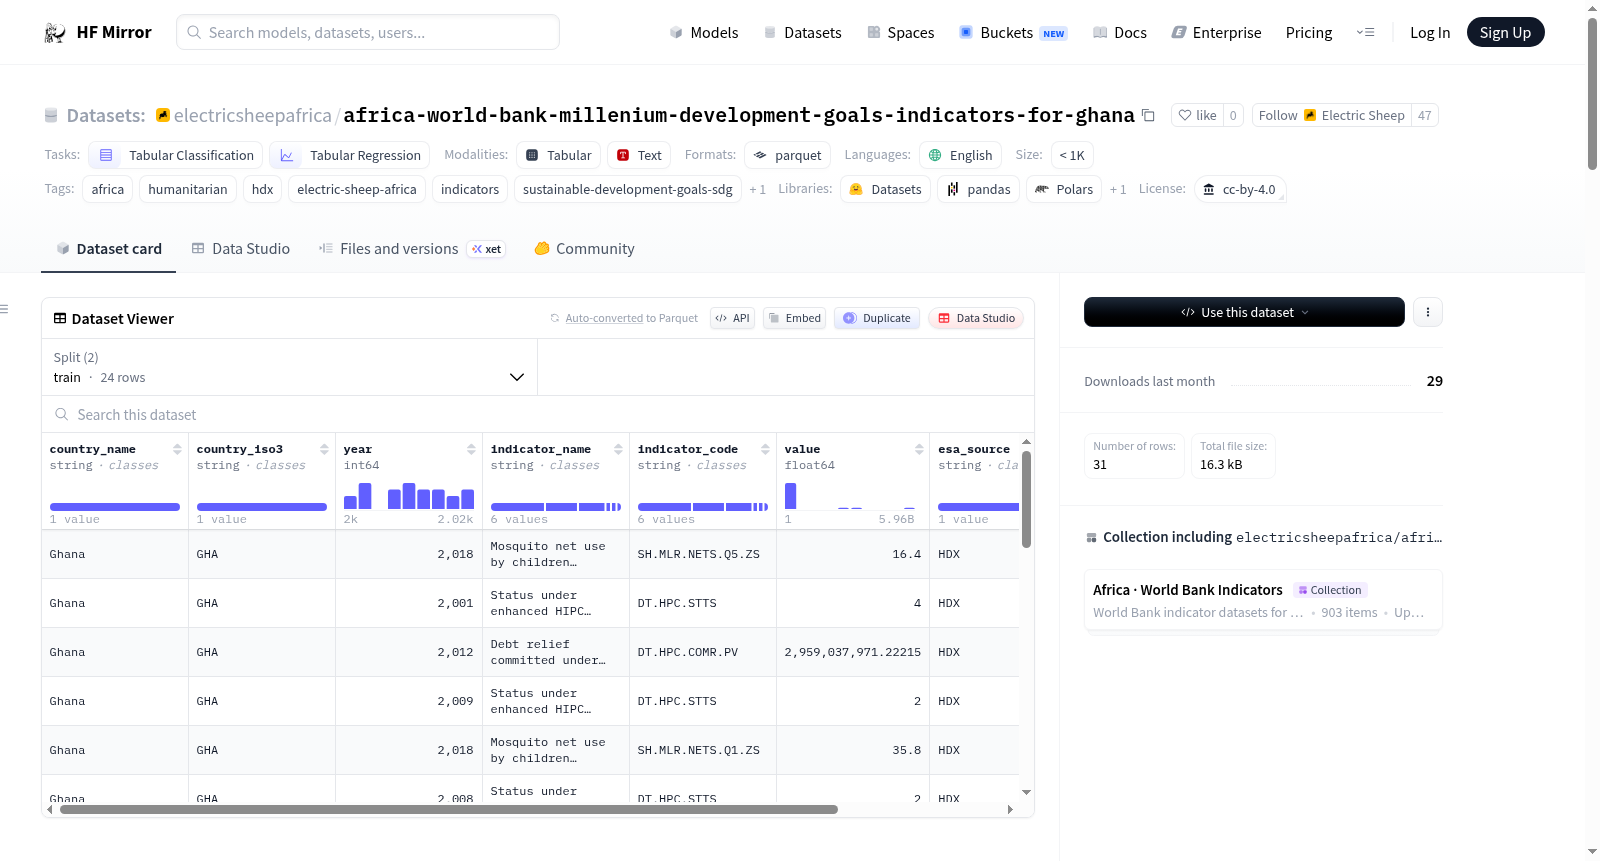Click the Log In link
Viewport: 1600px width, 861px height.
pos(1429,33)
